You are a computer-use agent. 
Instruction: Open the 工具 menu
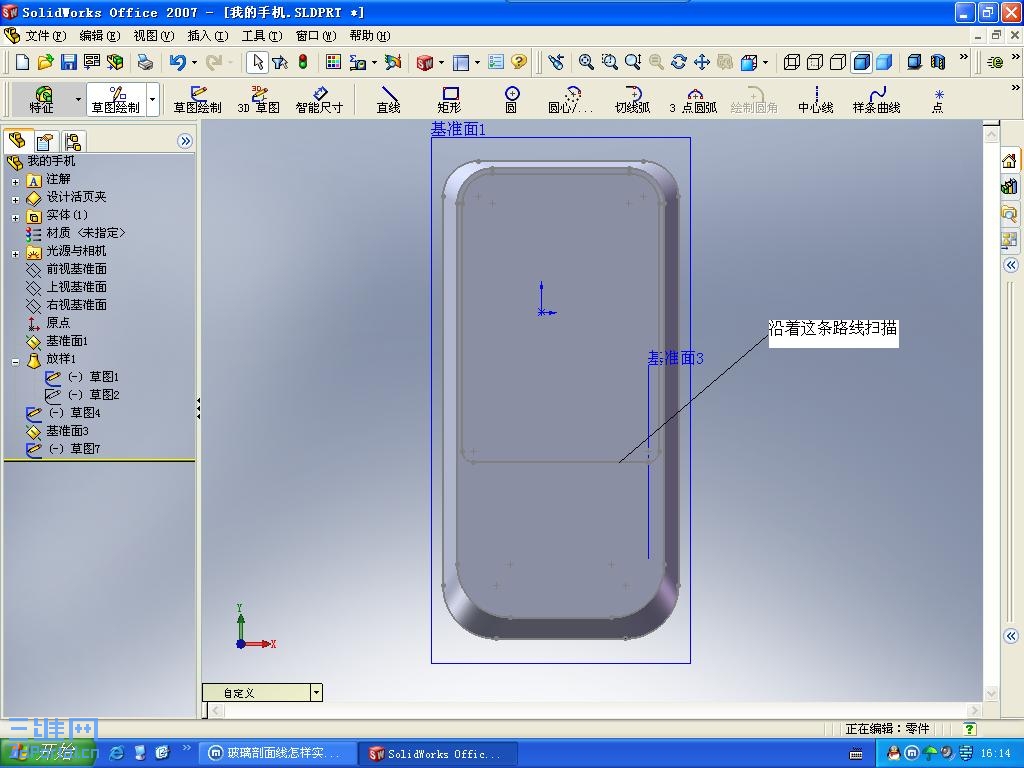(x=262, y=36)
